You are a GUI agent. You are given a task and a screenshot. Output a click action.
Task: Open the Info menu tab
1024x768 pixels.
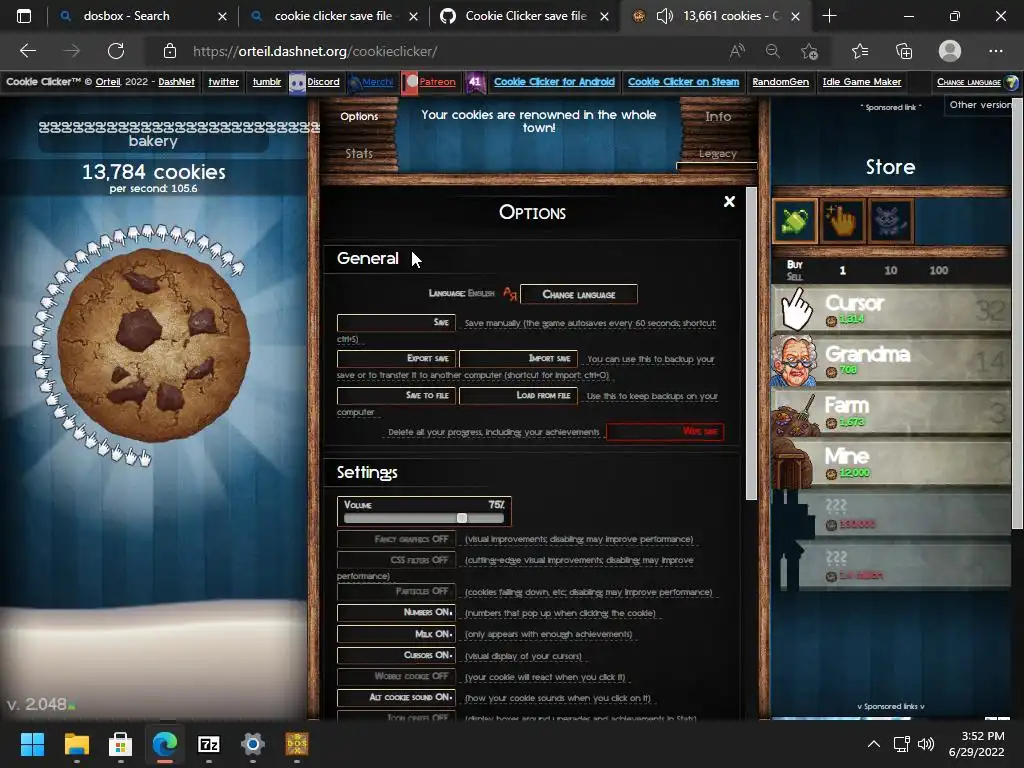pyautogui.click(x=718, y=116)
